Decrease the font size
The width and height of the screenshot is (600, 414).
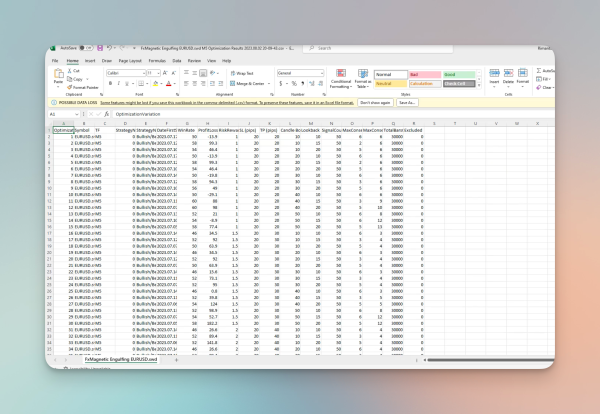173,73
